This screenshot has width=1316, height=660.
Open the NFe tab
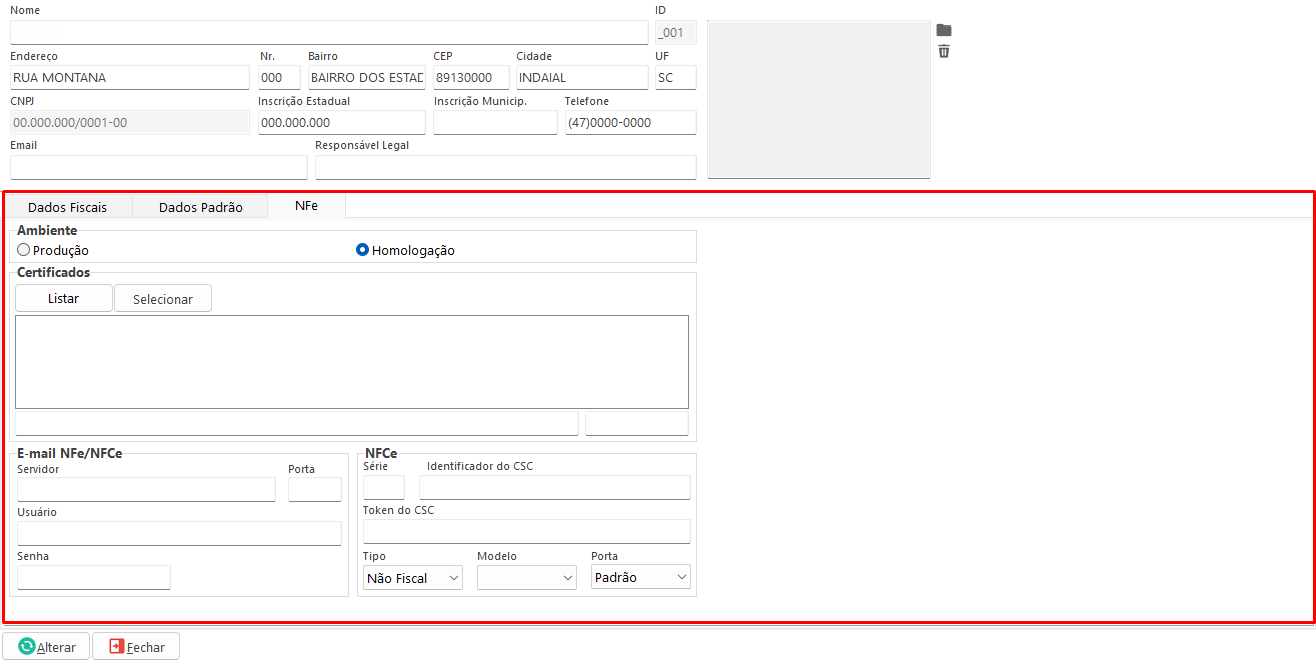click(x=306, y=205)
